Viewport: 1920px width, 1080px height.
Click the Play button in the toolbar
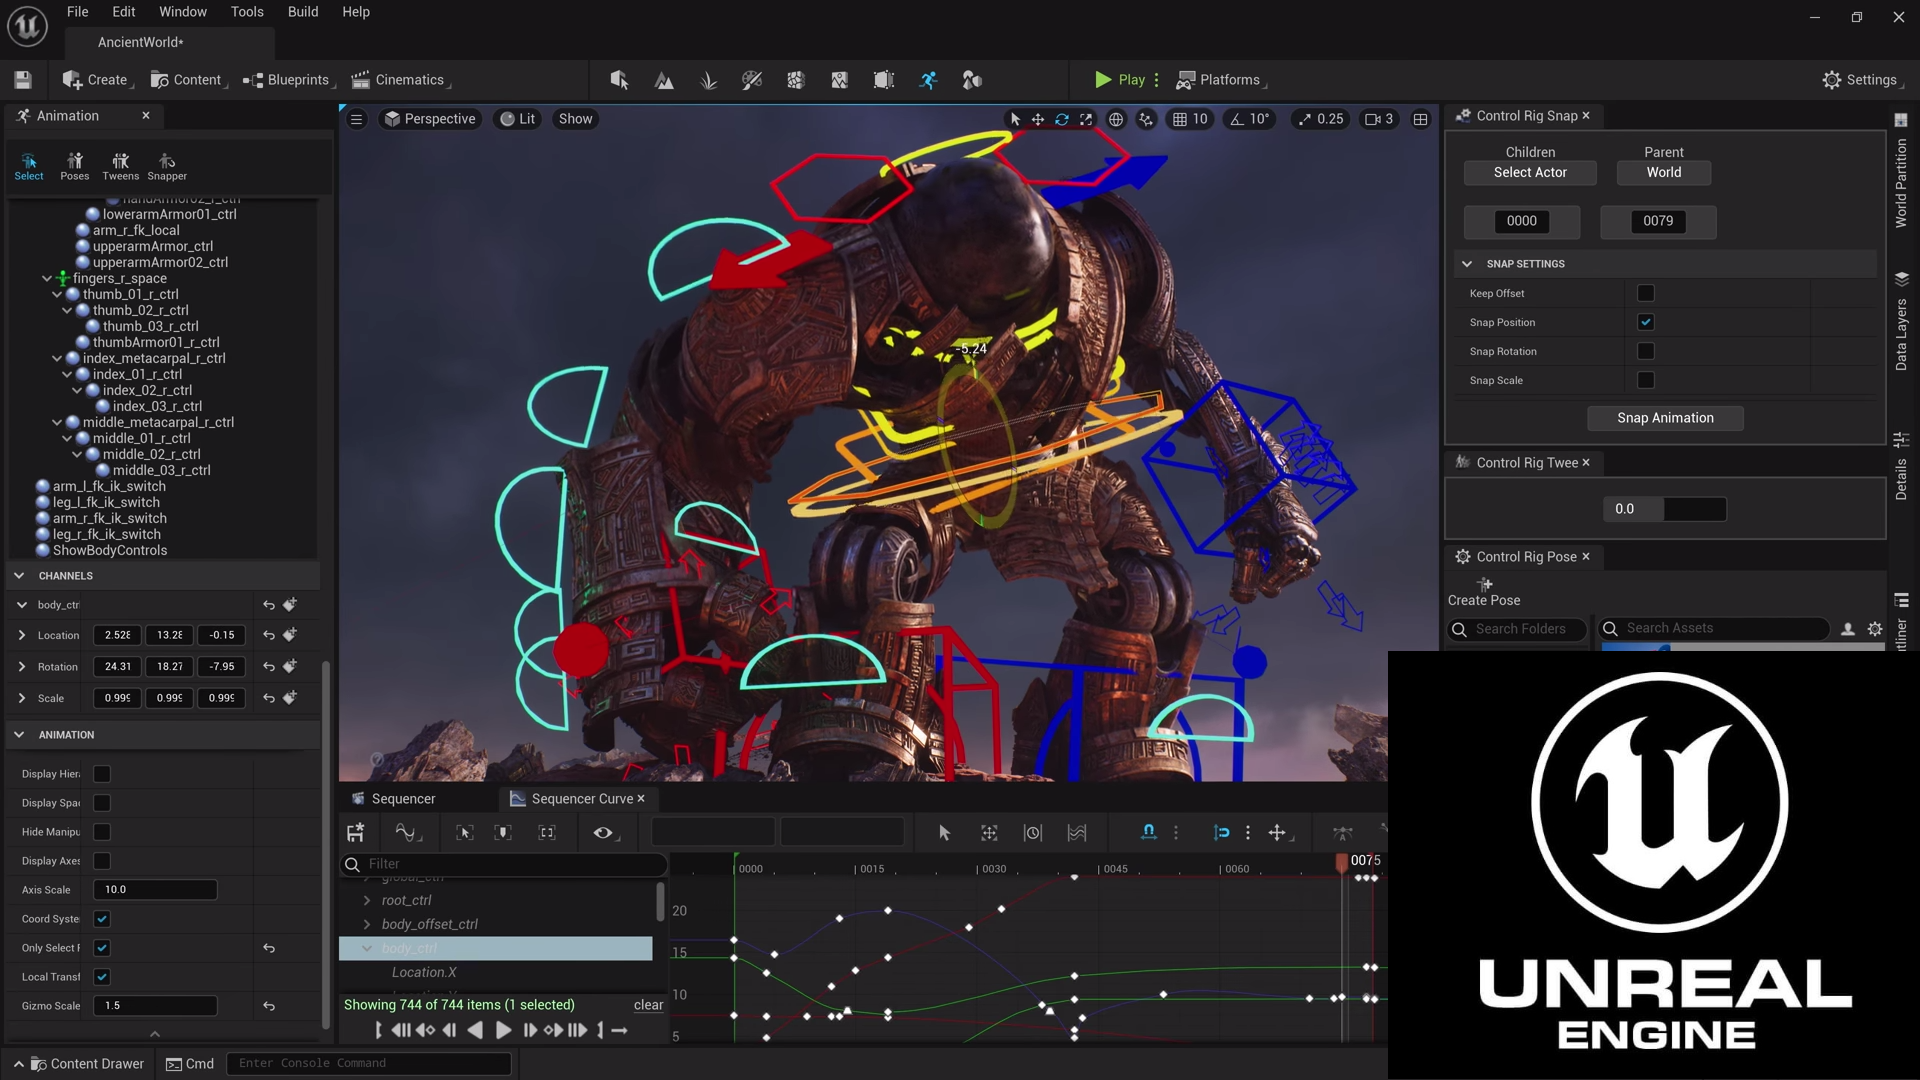point(1121,80)
